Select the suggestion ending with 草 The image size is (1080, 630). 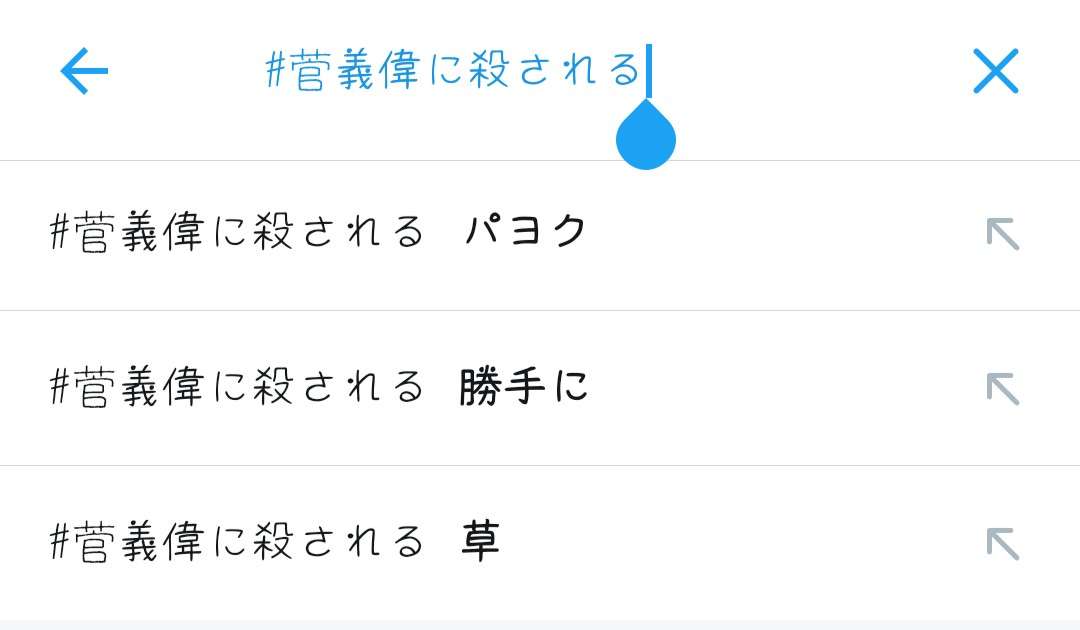(x=540, y=543)
